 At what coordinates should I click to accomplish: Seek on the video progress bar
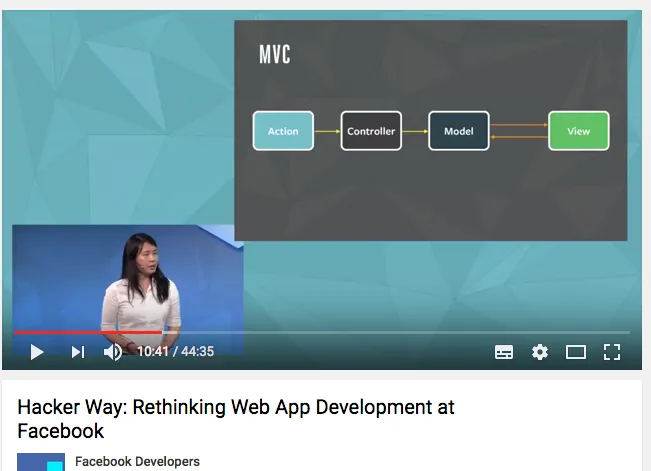coord(322,332)
